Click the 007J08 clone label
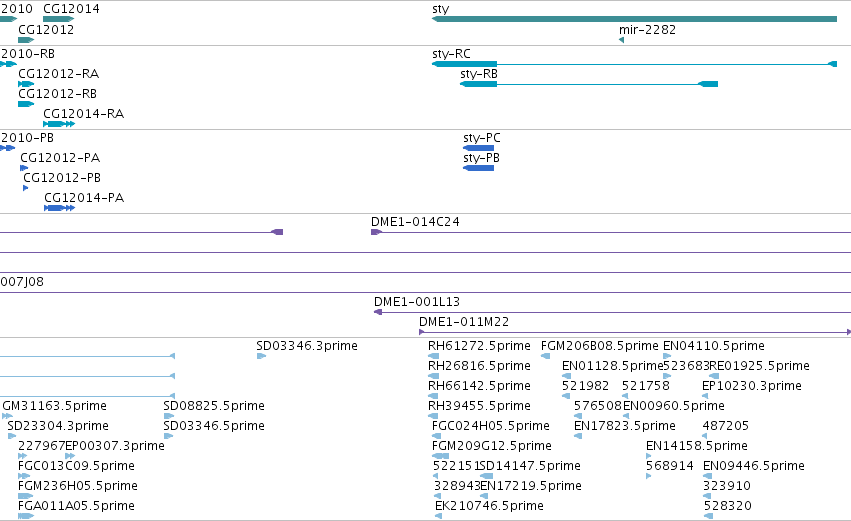851x521 pixels. (22, 282)
